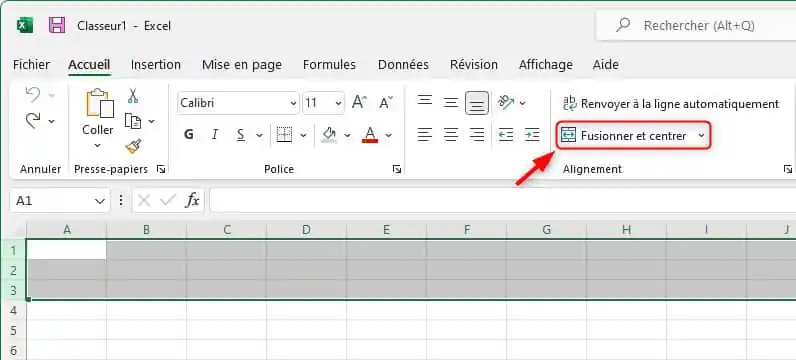Click the Coller paste clipboard icon
The width and height of the screenshot is (796, 360).
(100, 103)
